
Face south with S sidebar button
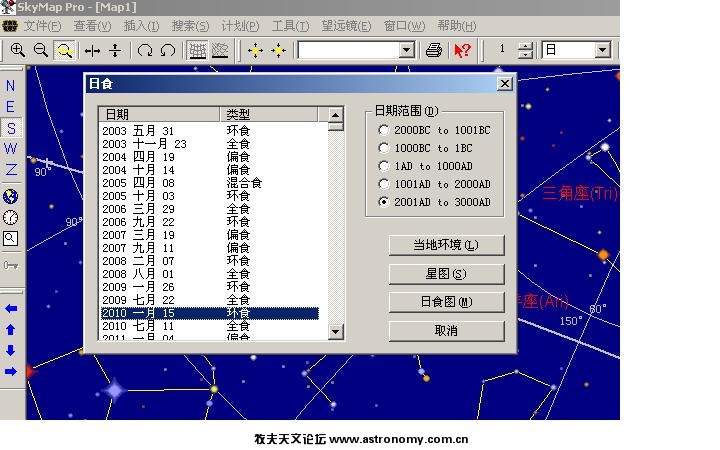[11, 128]
